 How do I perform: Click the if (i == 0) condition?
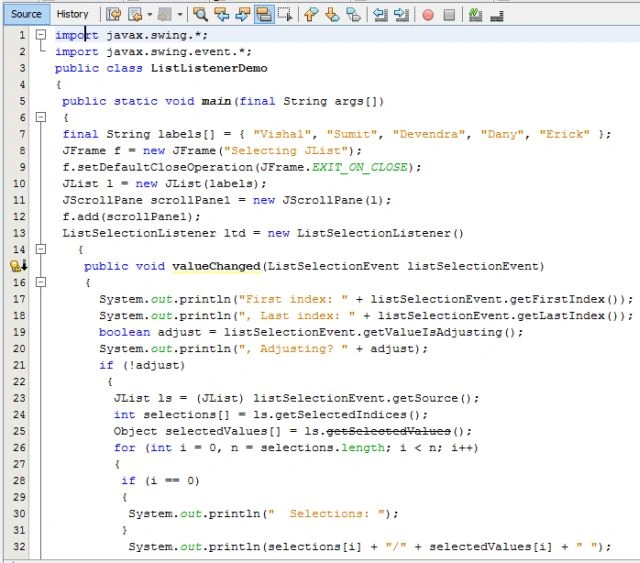pos(160,481)
